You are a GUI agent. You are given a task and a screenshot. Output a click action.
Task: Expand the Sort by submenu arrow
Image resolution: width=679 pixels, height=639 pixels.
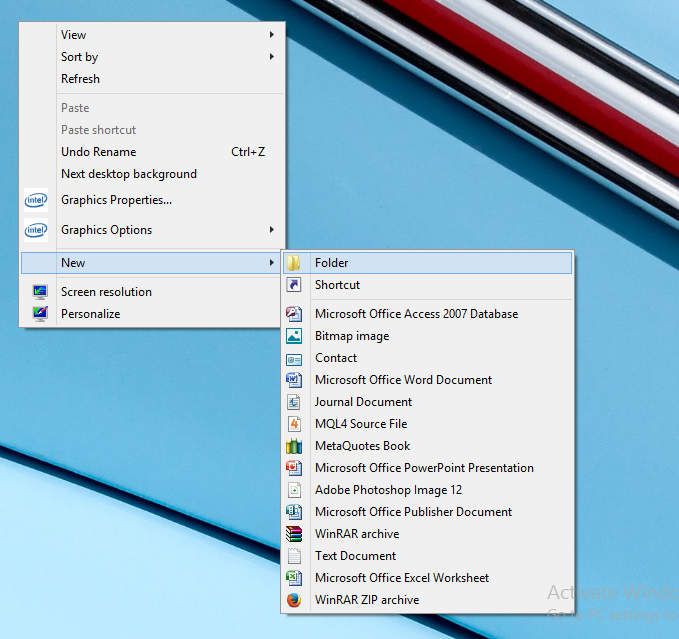click(x=272, y=57)
